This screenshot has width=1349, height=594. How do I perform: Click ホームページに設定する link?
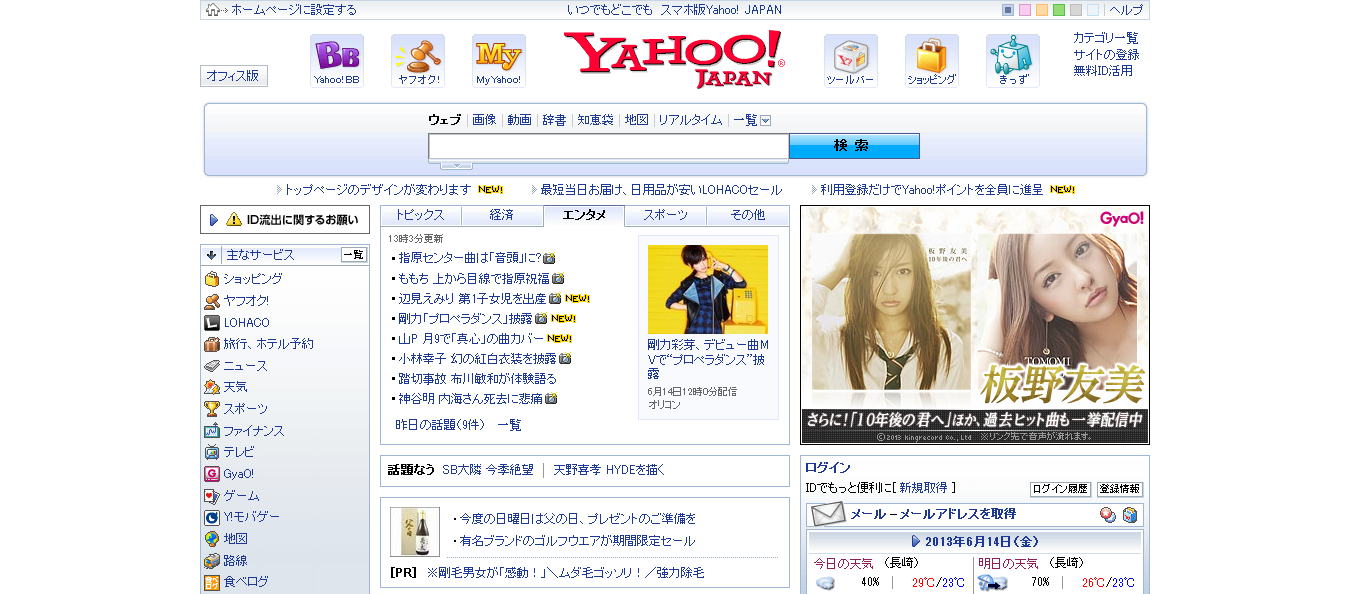(x=294, y=10)
